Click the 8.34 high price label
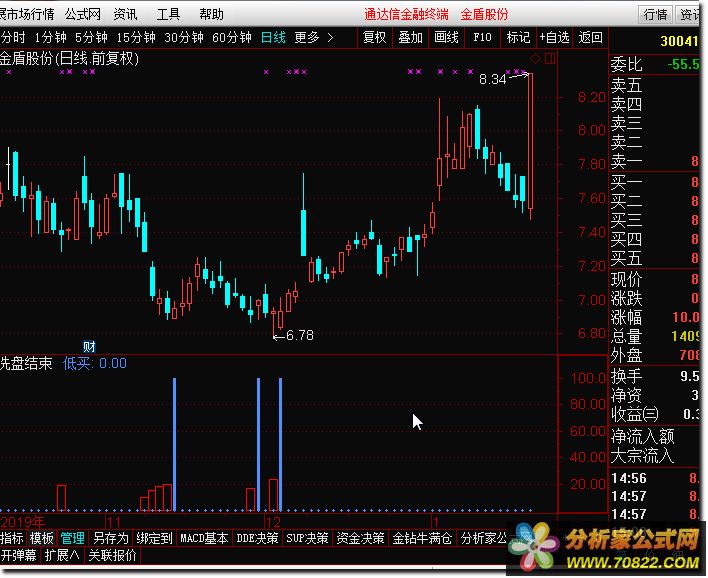The image size is (708, 578). coord(493,79)
